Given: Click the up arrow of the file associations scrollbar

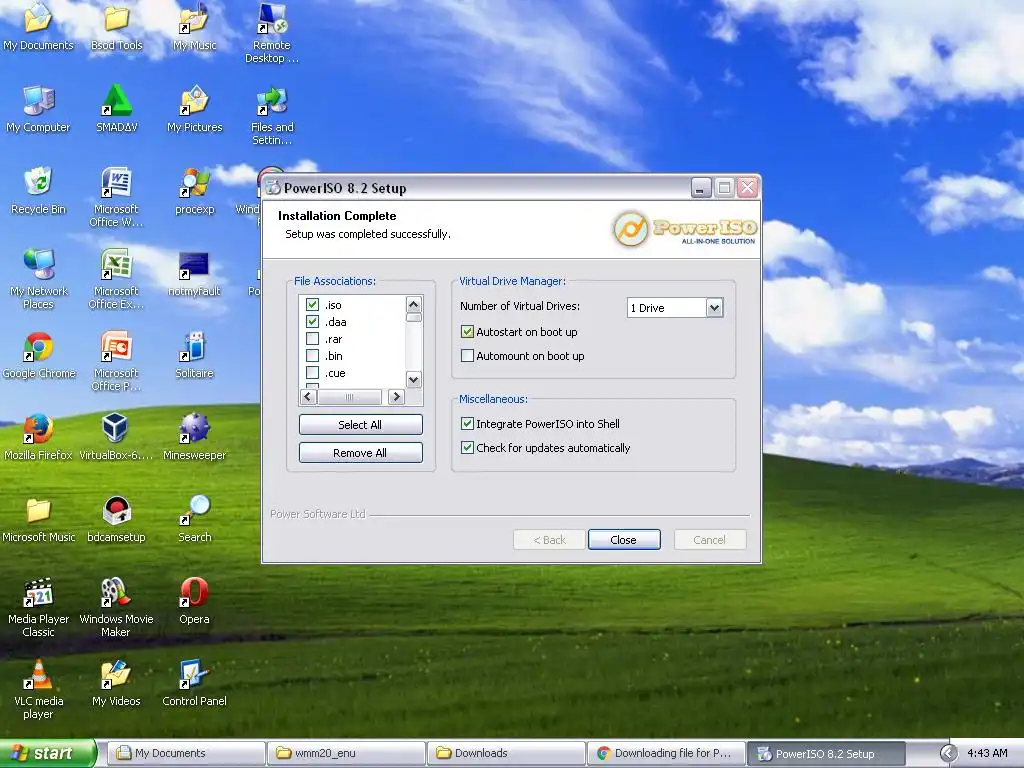Looking at the screenshot, I should 413,304.
